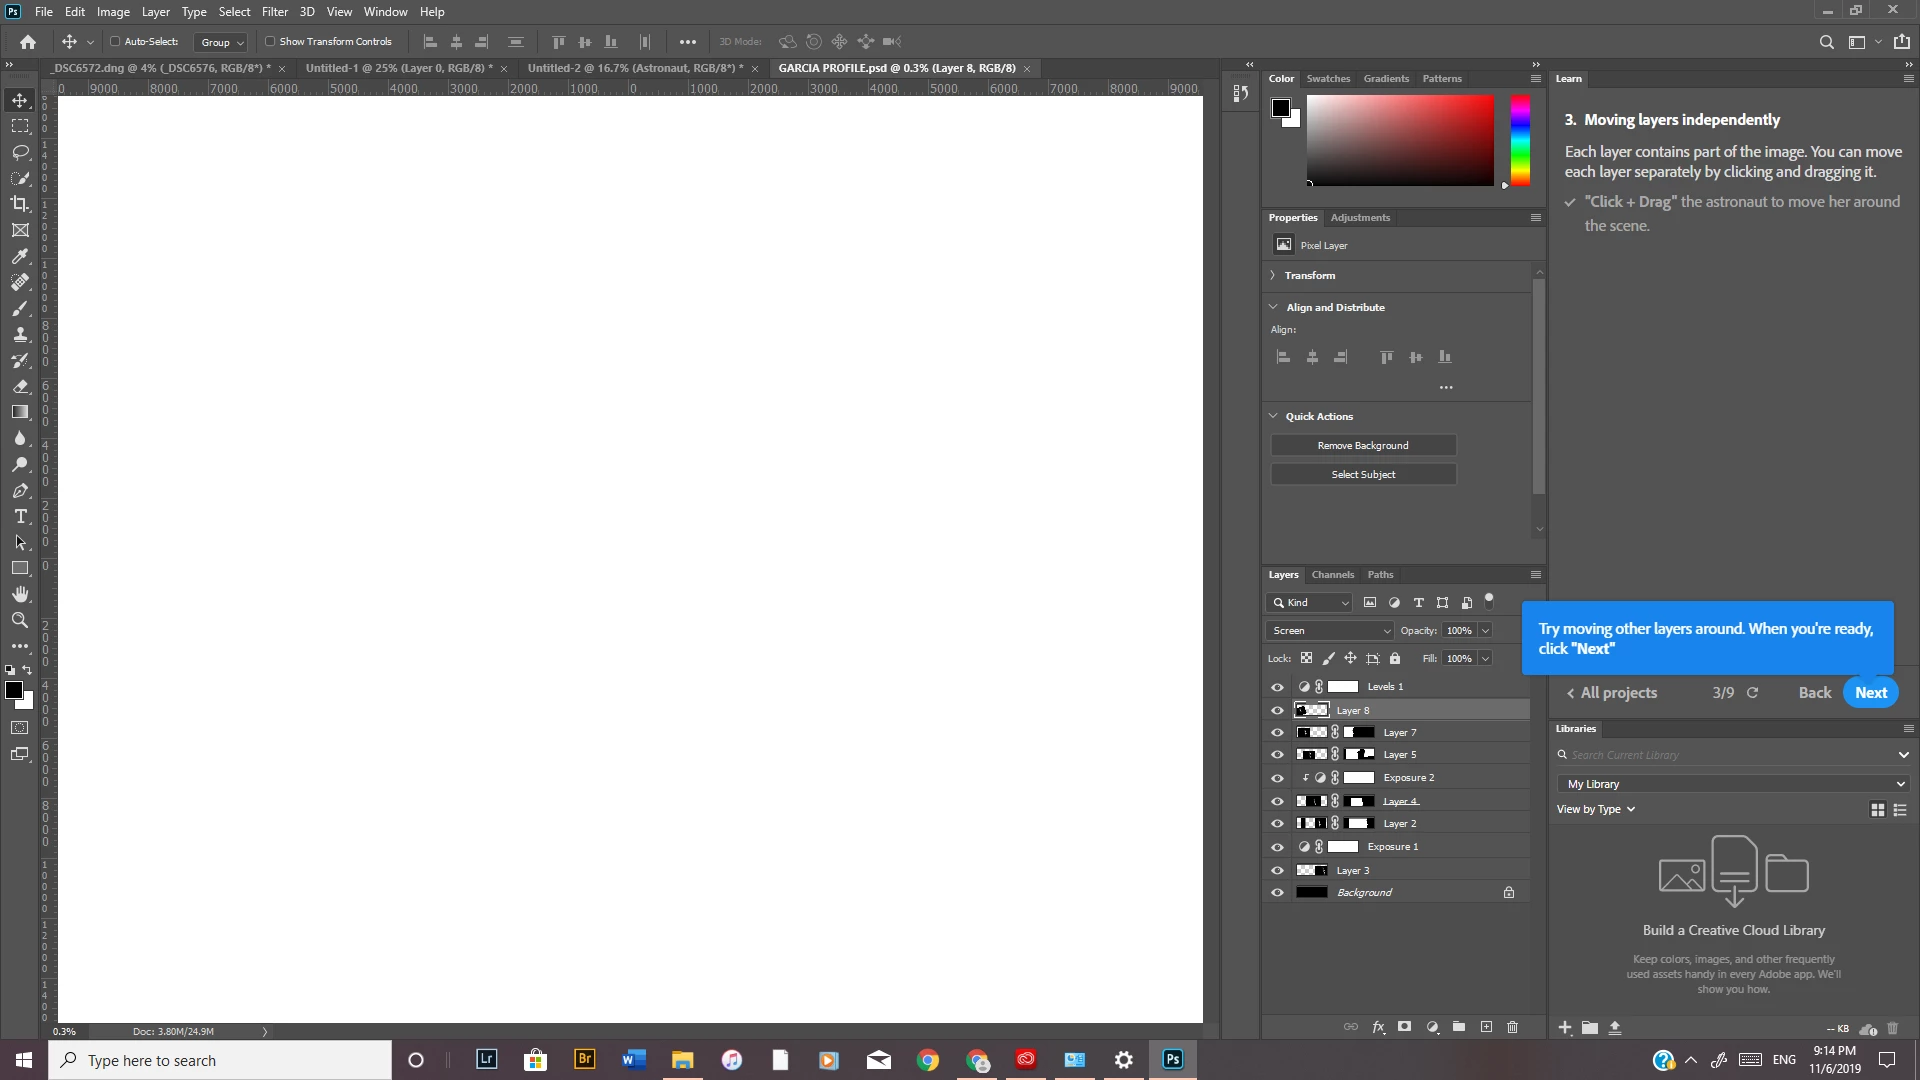Viewport: 1920px width, 1080px height.
Task: Switch to the Channels tab
Action: (x=1332, y=575)
